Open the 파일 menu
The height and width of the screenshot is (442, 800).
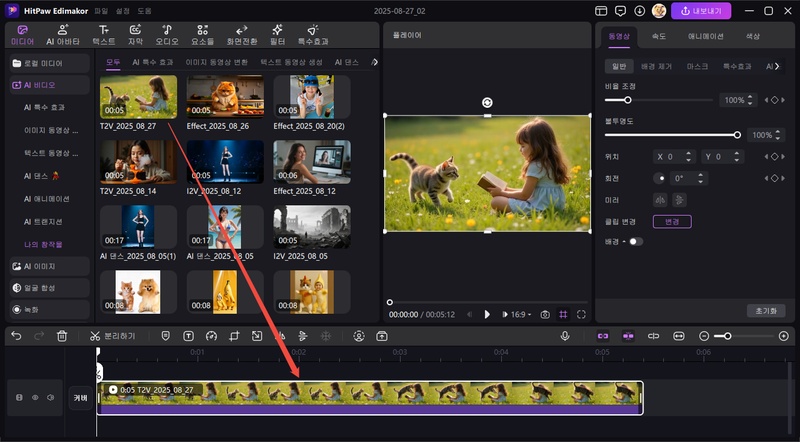tap(102, 11)
